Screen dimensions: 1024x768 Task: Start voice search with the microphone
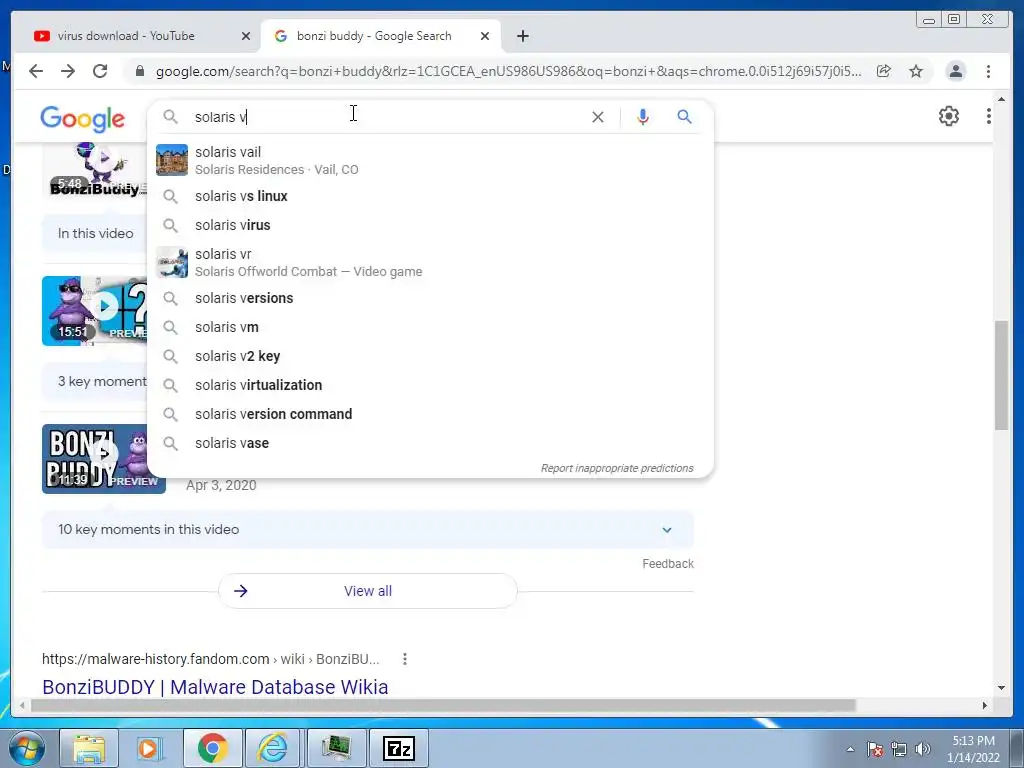(x=643, y=117)
